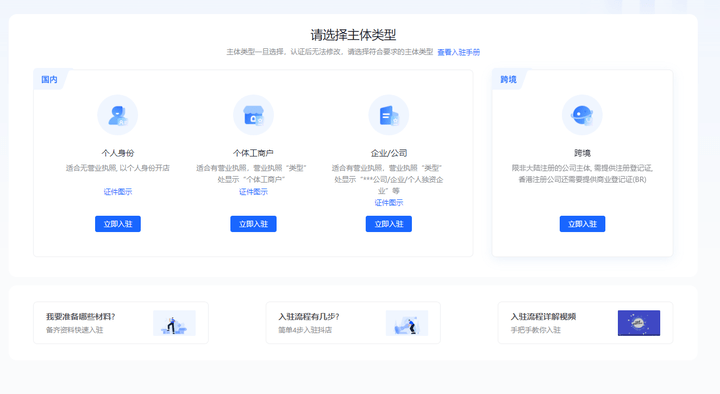Select the 国内 tab label
The width and height of the screenshot is (720, 394).
click(49, 79)
